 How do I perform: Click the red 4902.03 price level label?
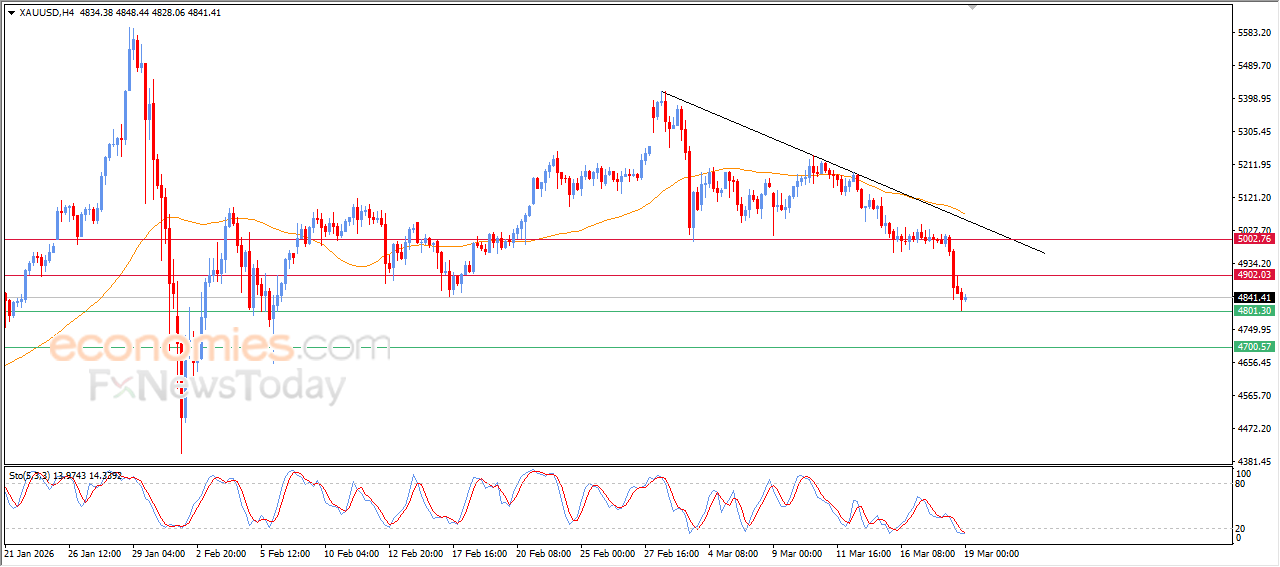[x=1254, y=275]
